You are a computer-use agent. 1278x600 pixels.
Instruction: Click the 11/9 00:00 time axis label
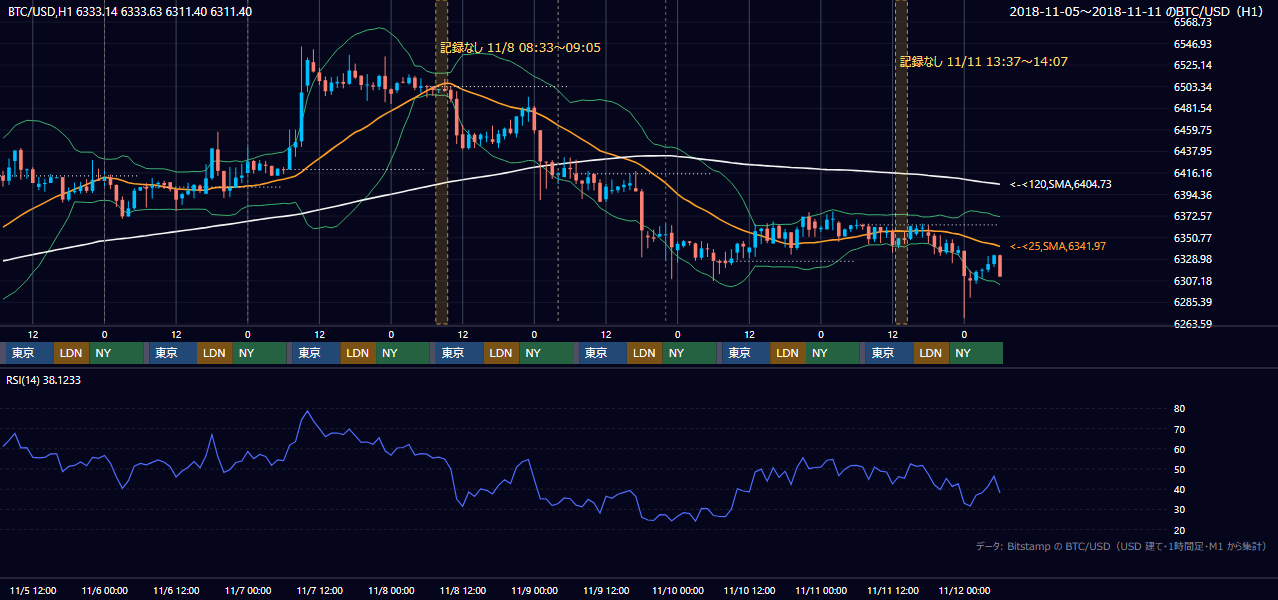[534, 590]
